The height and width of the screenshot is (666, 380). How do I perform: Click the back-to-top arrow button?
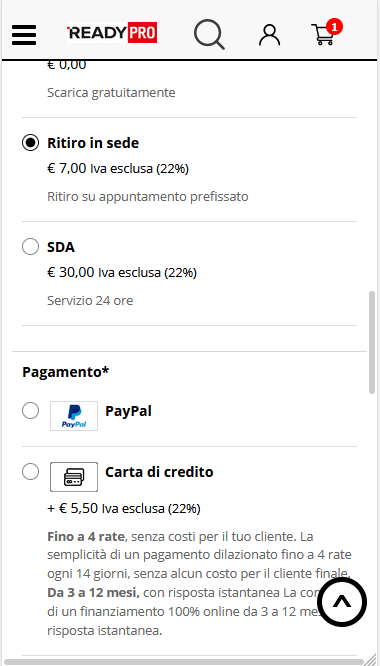[x=342, y=602]
